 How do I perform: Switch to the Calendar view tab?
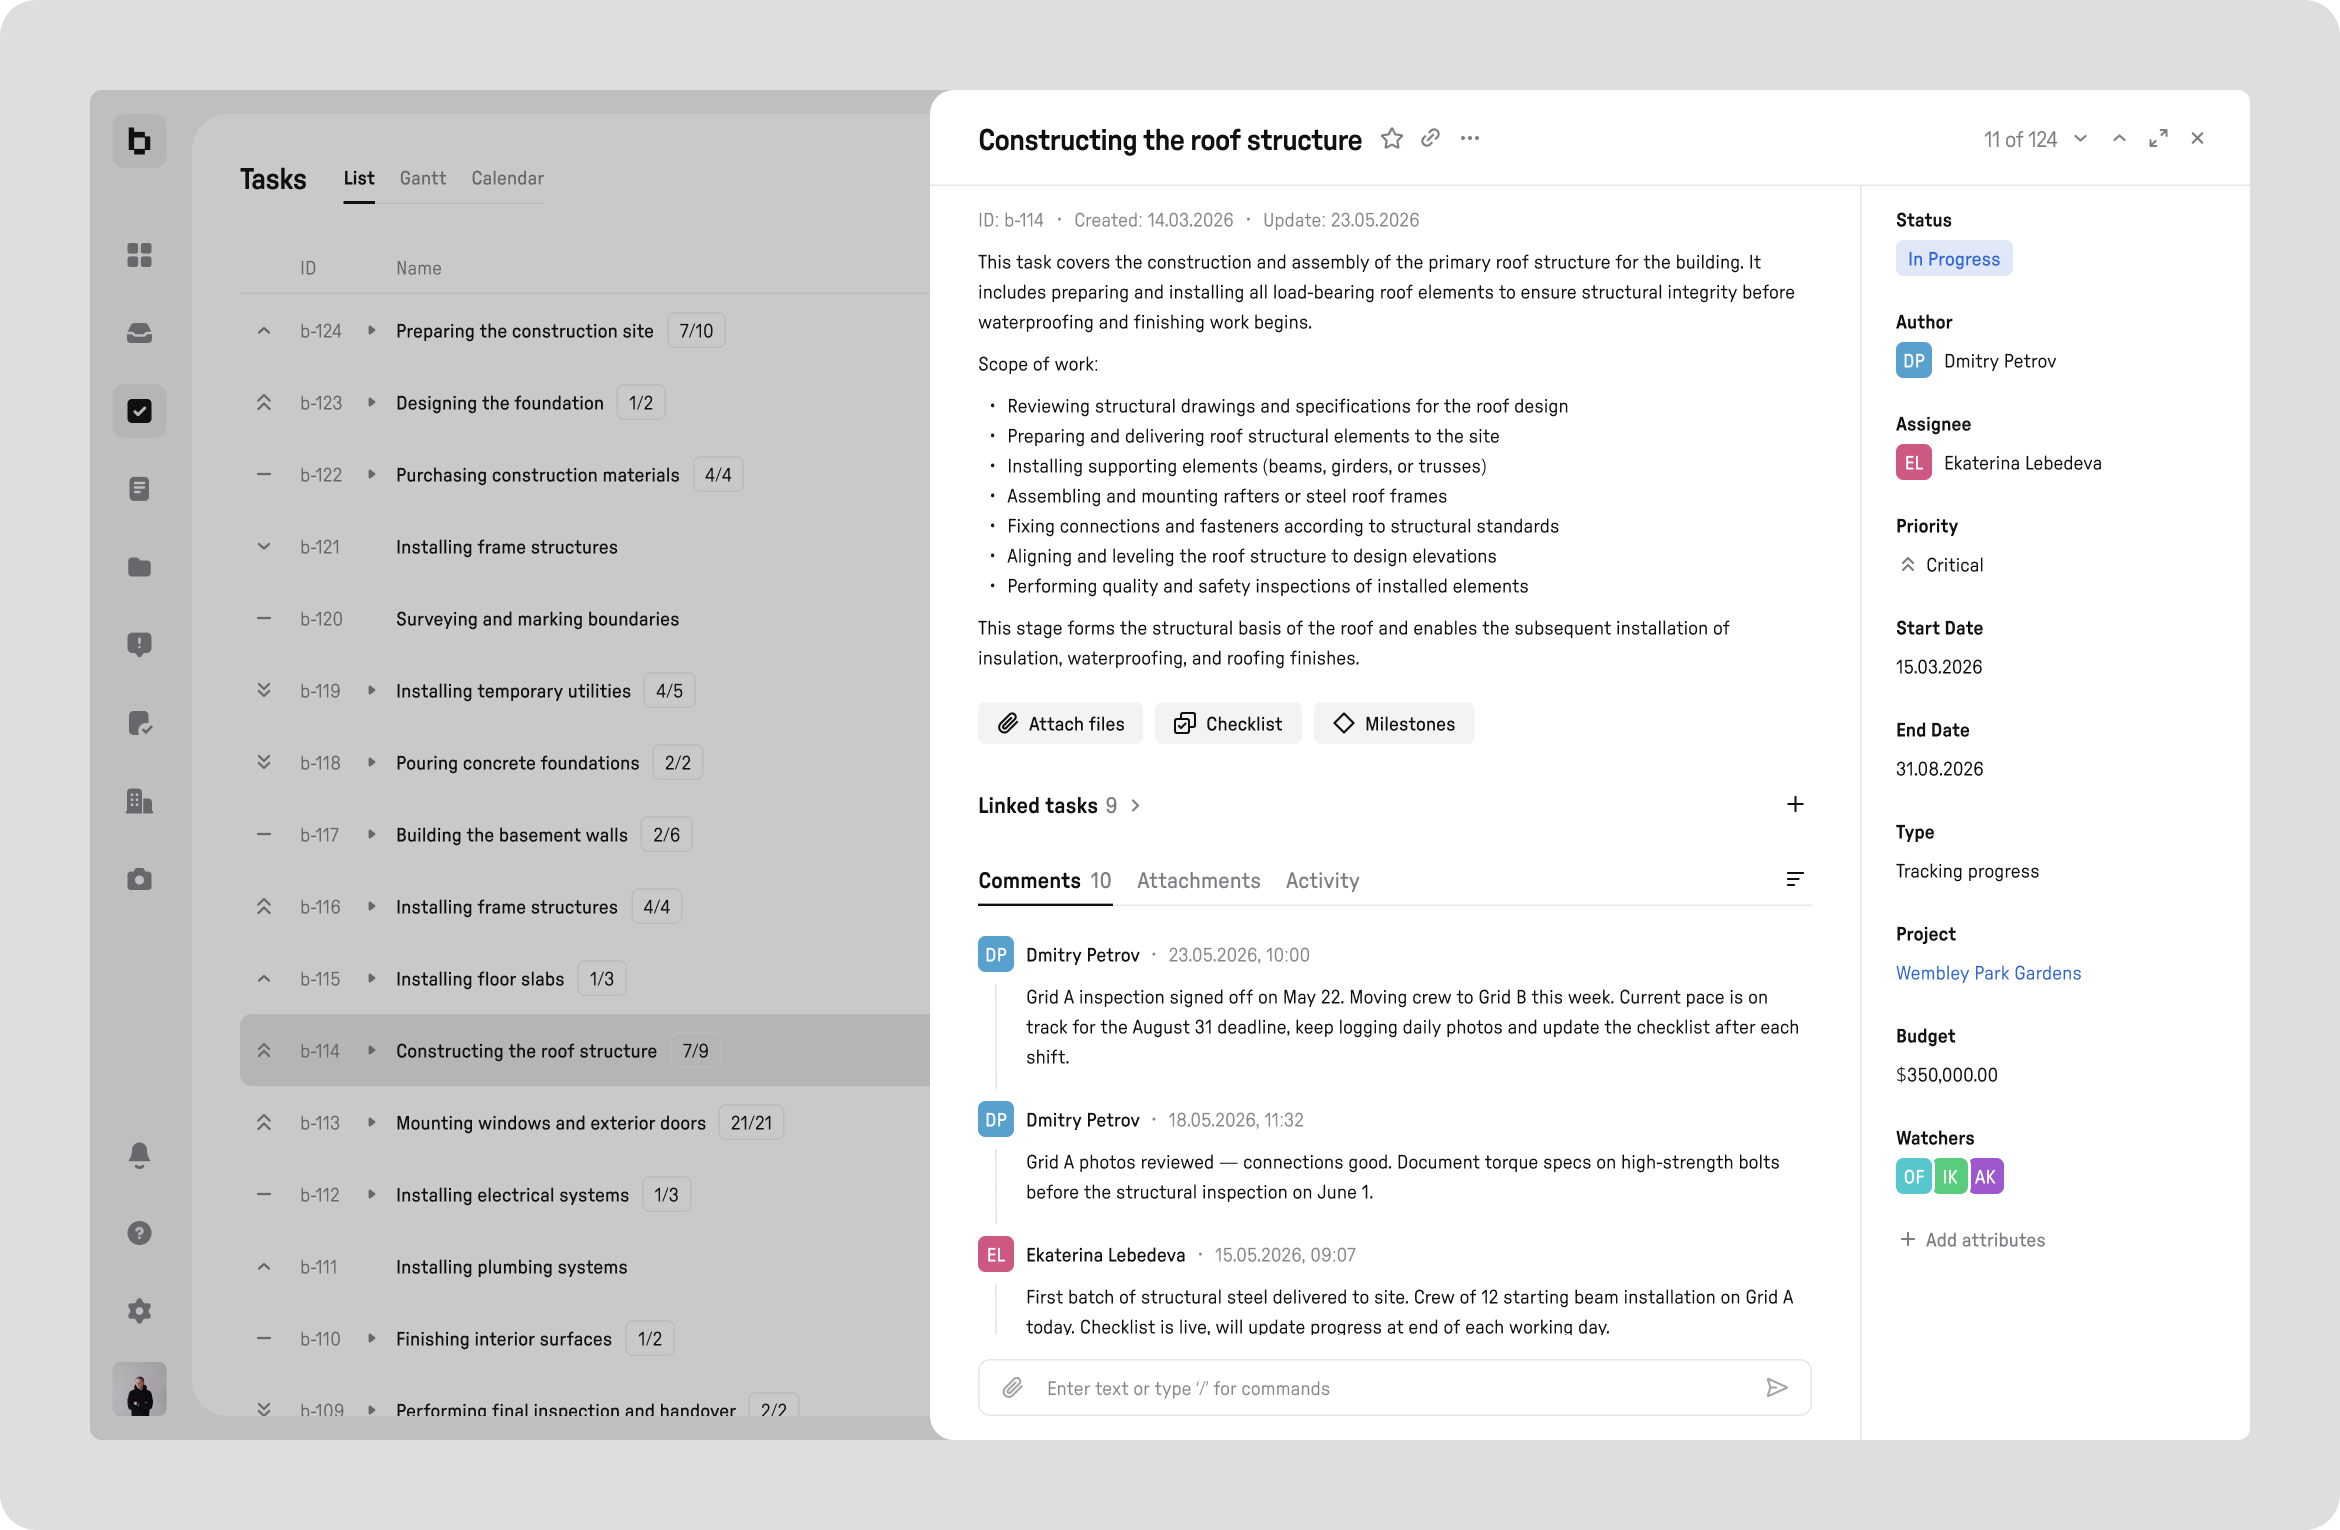pos(508,178)
